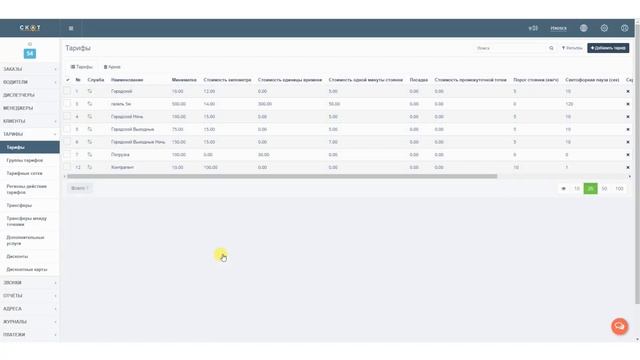Screen dimensions: 640x360
Task: Focus the Поиск search field
Action: [x=510, y=48]
